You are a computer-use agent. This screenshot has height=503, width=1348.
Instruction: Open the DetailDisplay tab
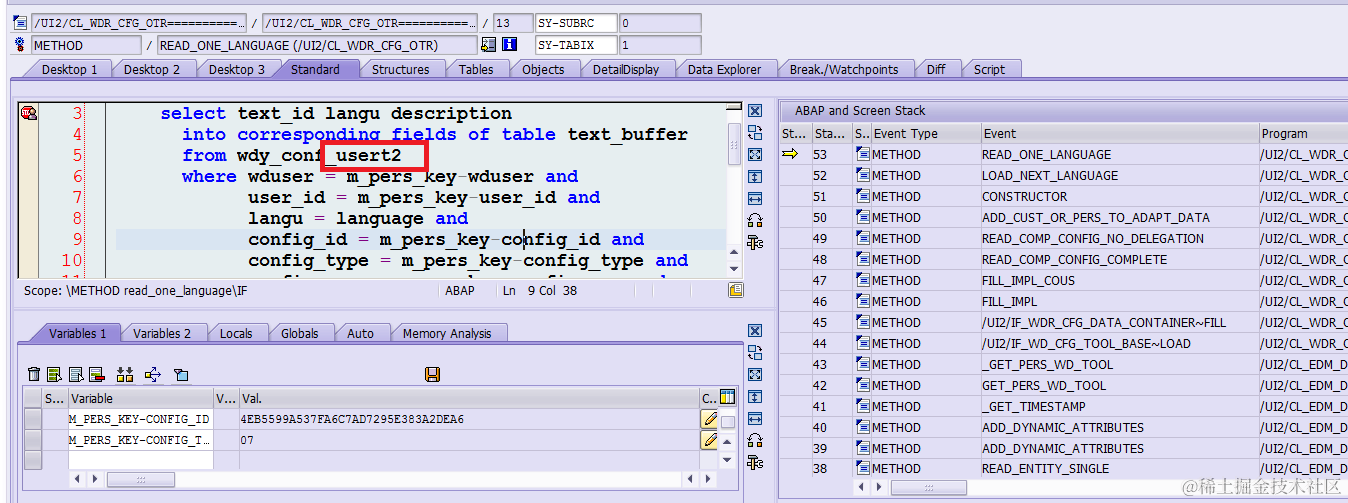pyautogui.click(x=626, y=69)
